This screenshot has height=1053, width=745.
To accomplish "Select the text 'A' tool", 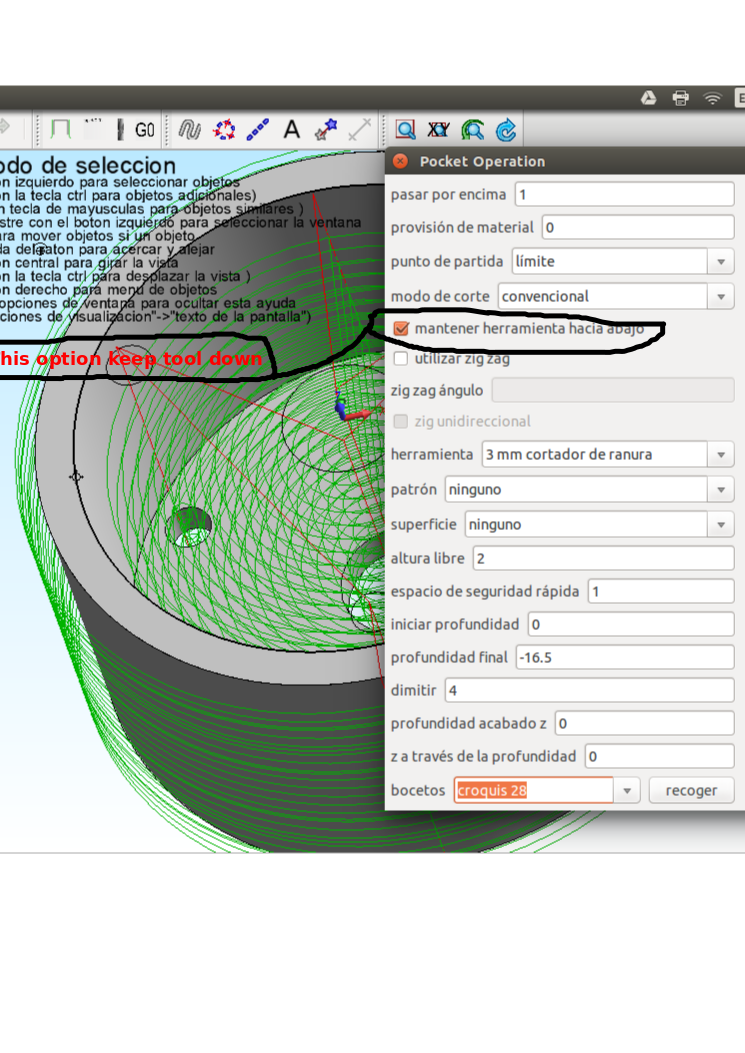I will click(292, 129).
